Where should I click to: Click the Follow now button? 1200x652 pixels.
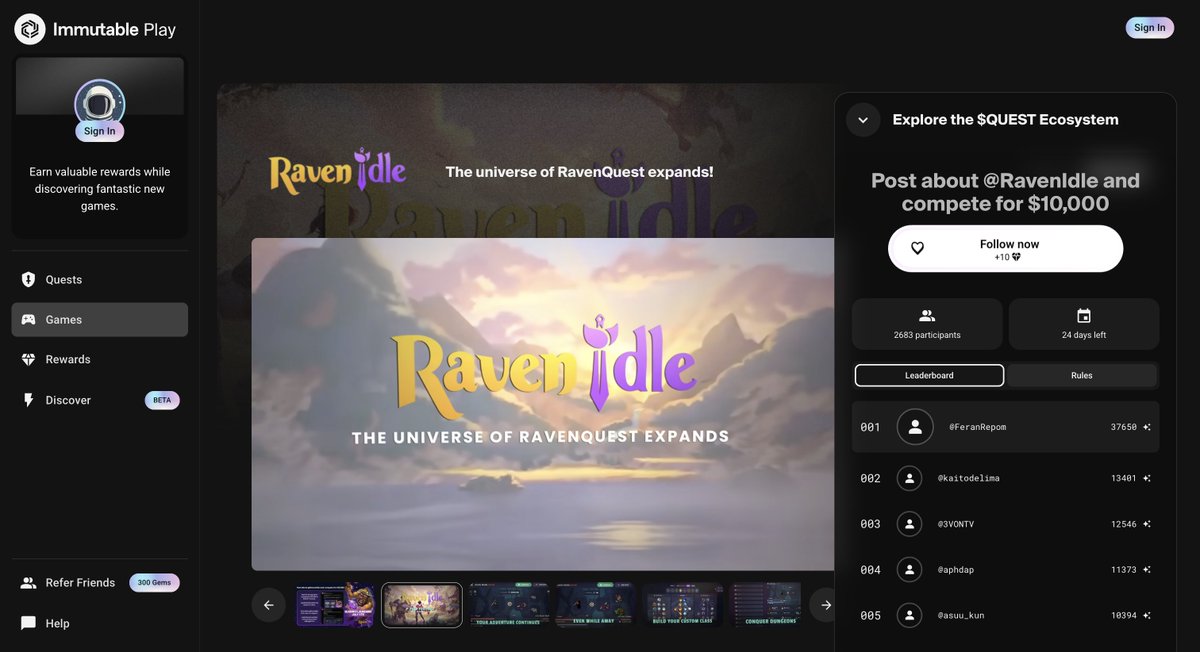point(1005,249)
